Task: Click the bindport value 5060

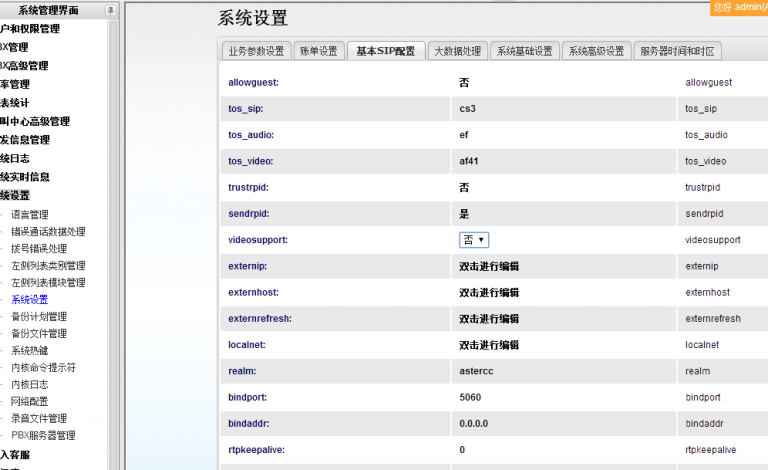Action: pyautogui.click(x=470, y=397)
